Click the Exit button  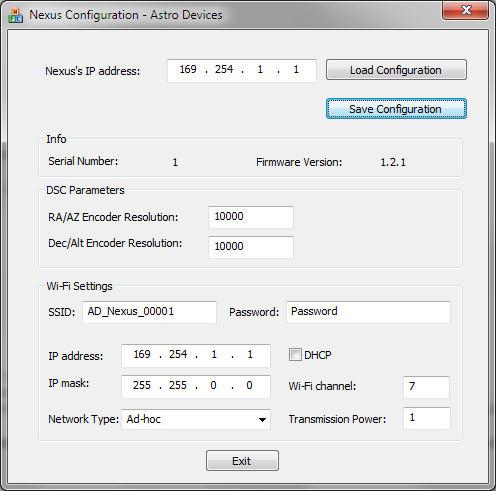click(x=242, y=461)
